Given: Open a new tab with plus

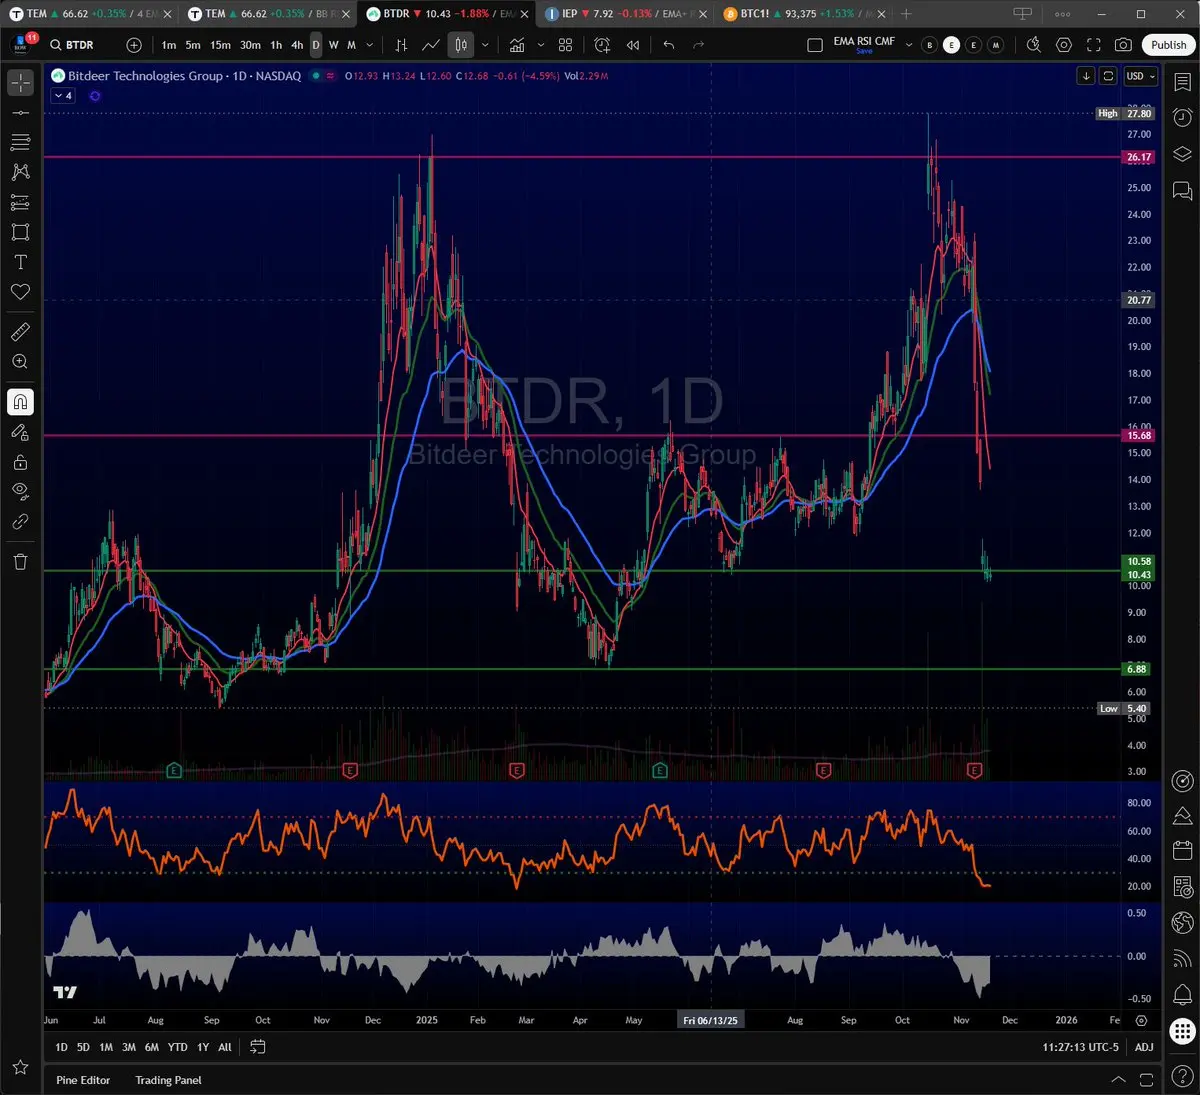Looking at the screenshot, I should click(906, 14).
